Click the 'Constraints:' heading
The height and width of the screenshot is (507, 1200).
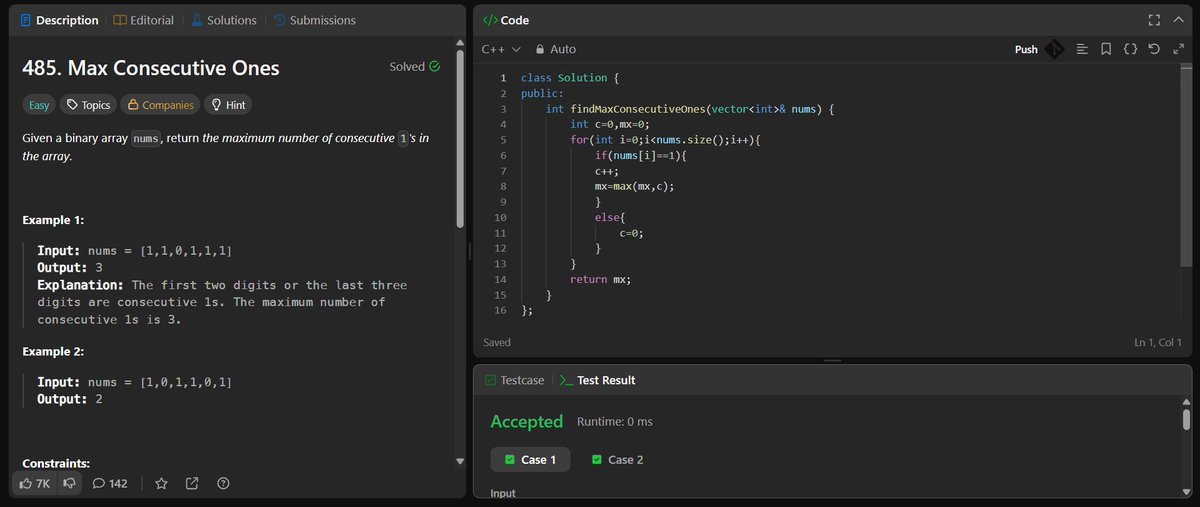(x=56, y=463)
